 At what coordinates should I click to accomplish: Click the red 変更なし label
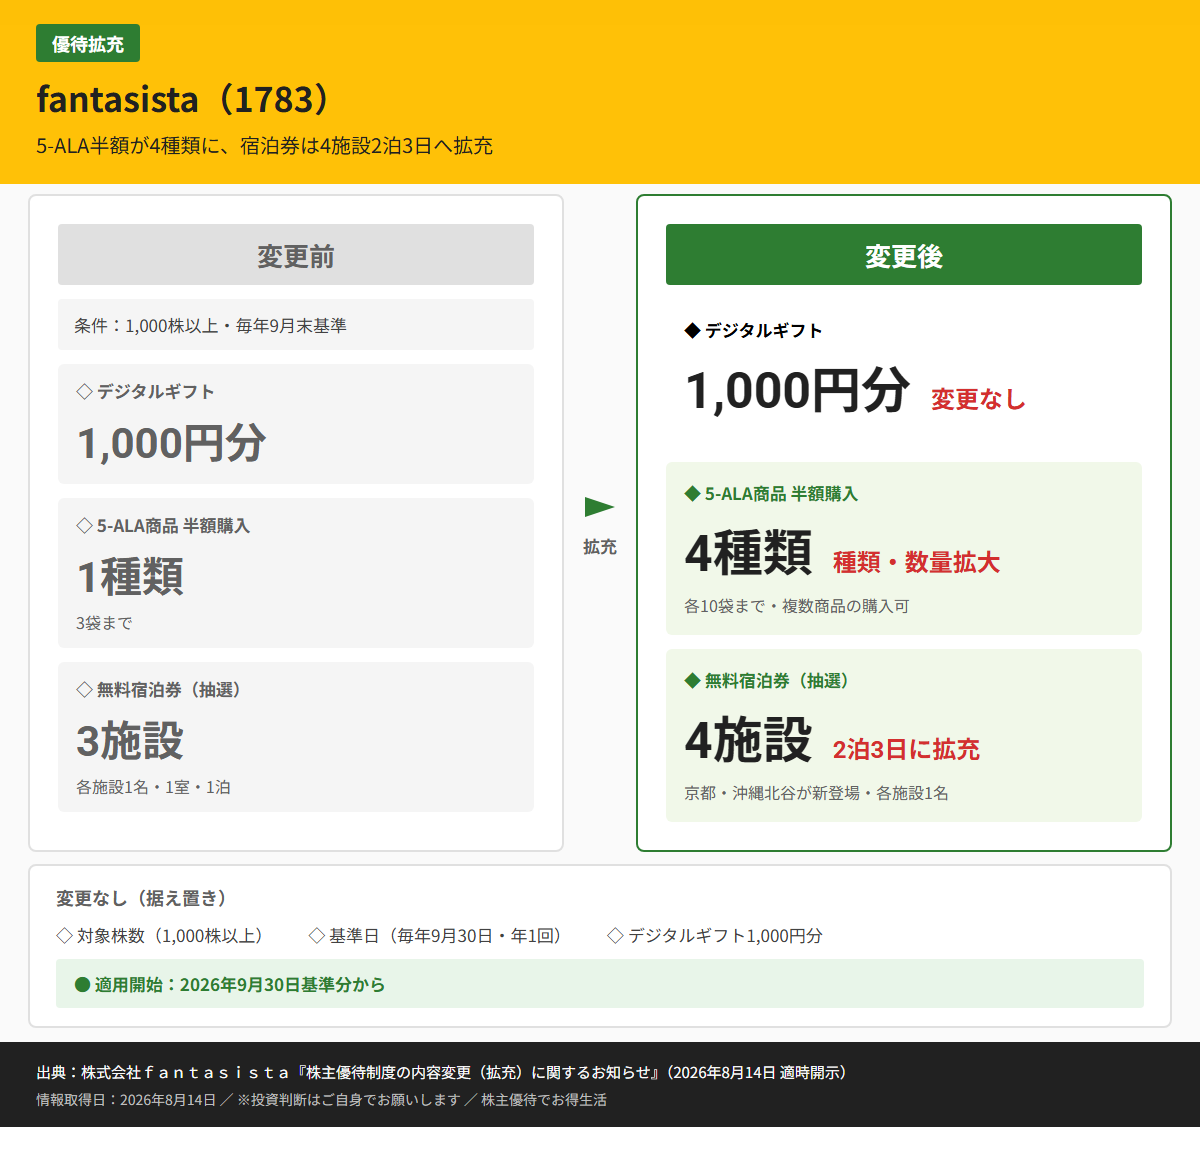pyautogui.click(x=978, y=399)
